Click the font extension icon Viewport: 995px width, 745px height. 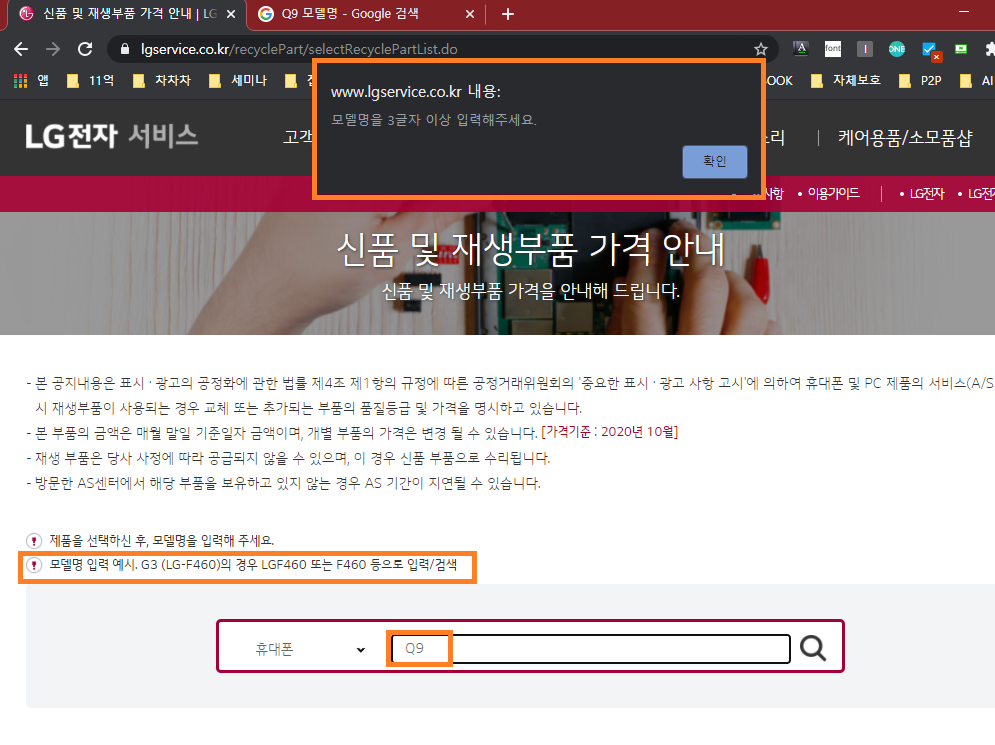coord(833,48)
